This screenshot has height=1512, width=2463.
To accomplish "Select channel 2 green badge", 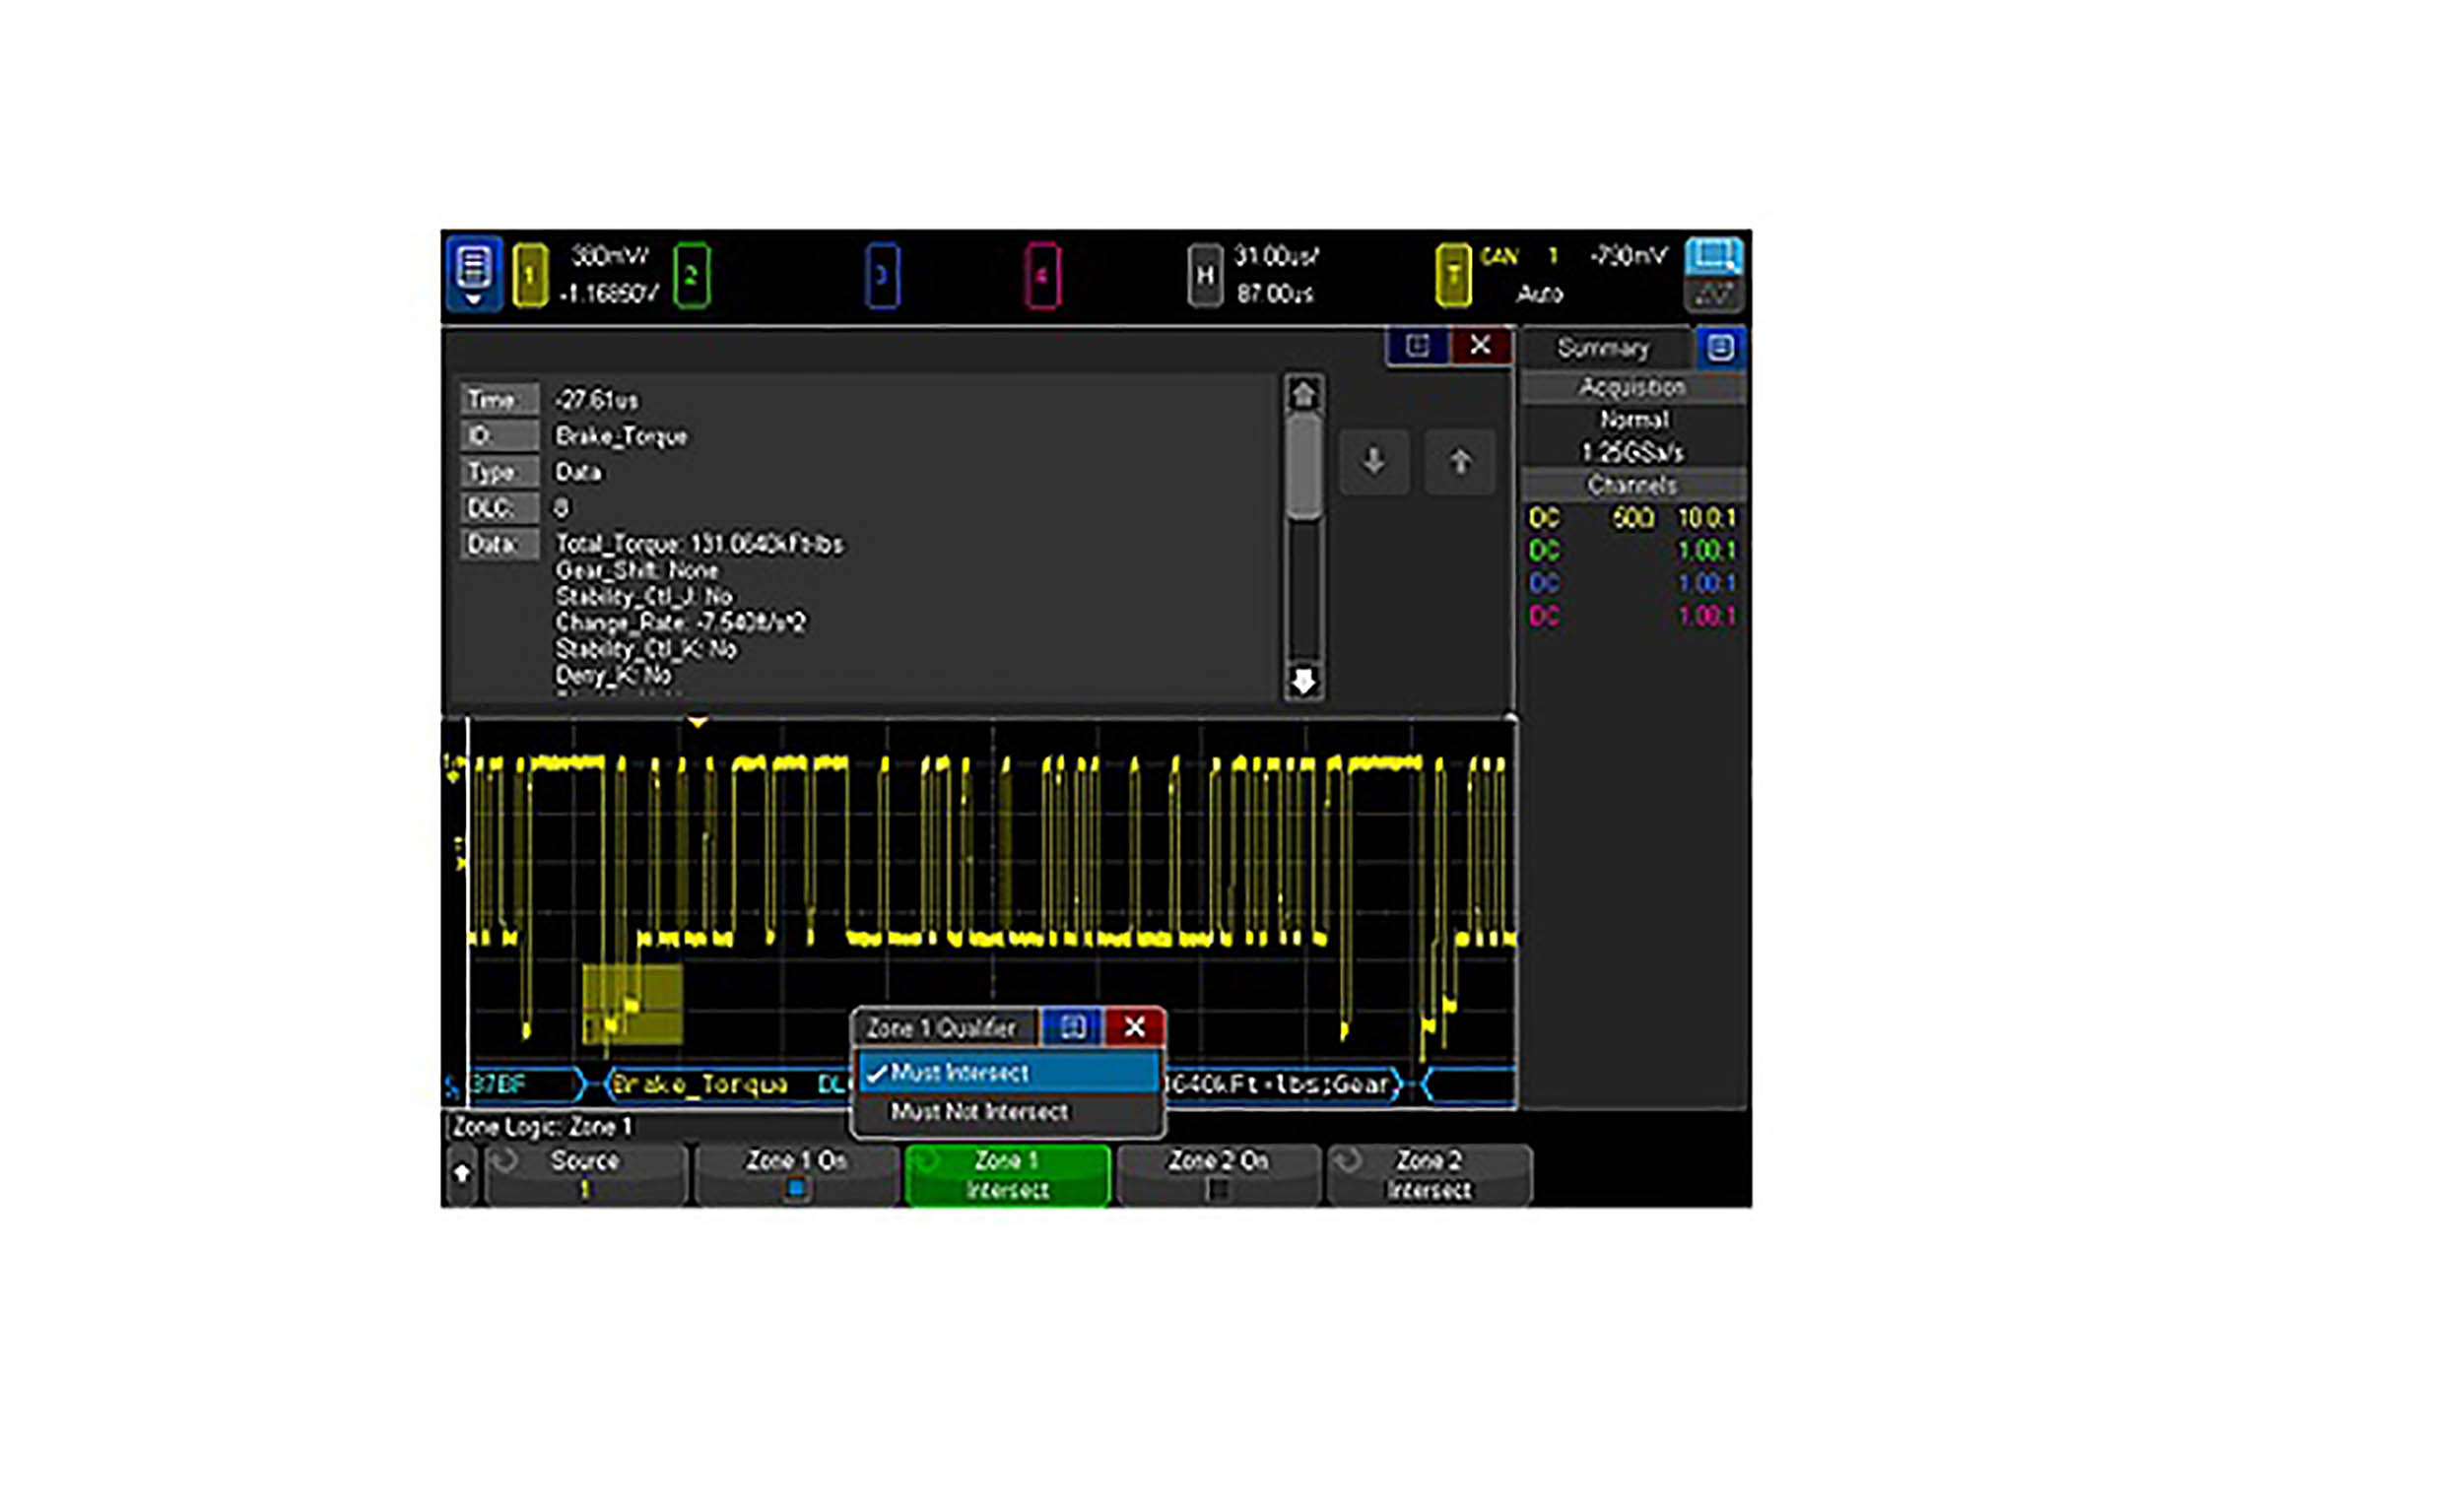I will coord(691,274).
